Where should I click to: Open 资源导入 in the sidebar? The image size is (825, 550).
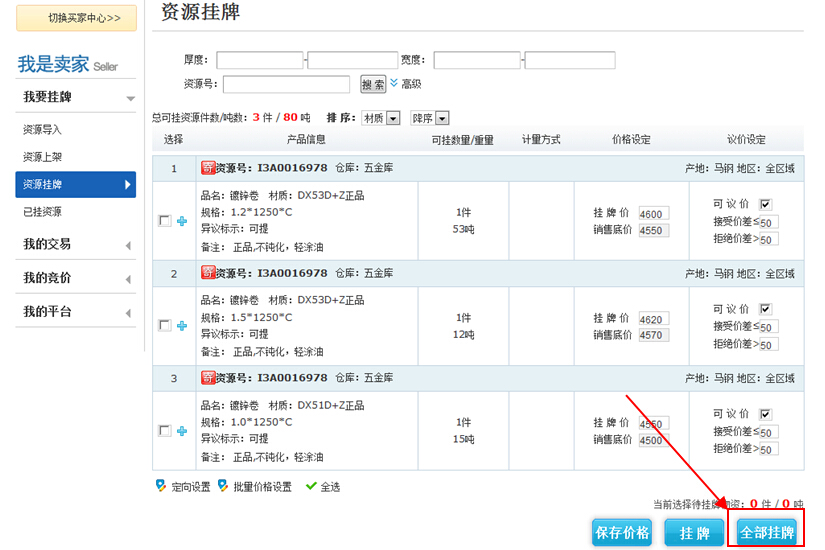[x=43, y=130]
